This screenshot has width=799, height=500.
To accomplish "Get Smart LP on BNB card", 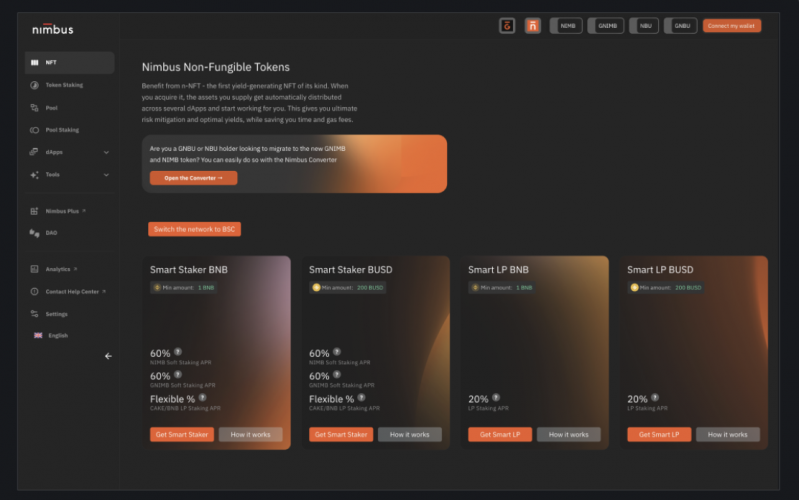I will (500, 434).
